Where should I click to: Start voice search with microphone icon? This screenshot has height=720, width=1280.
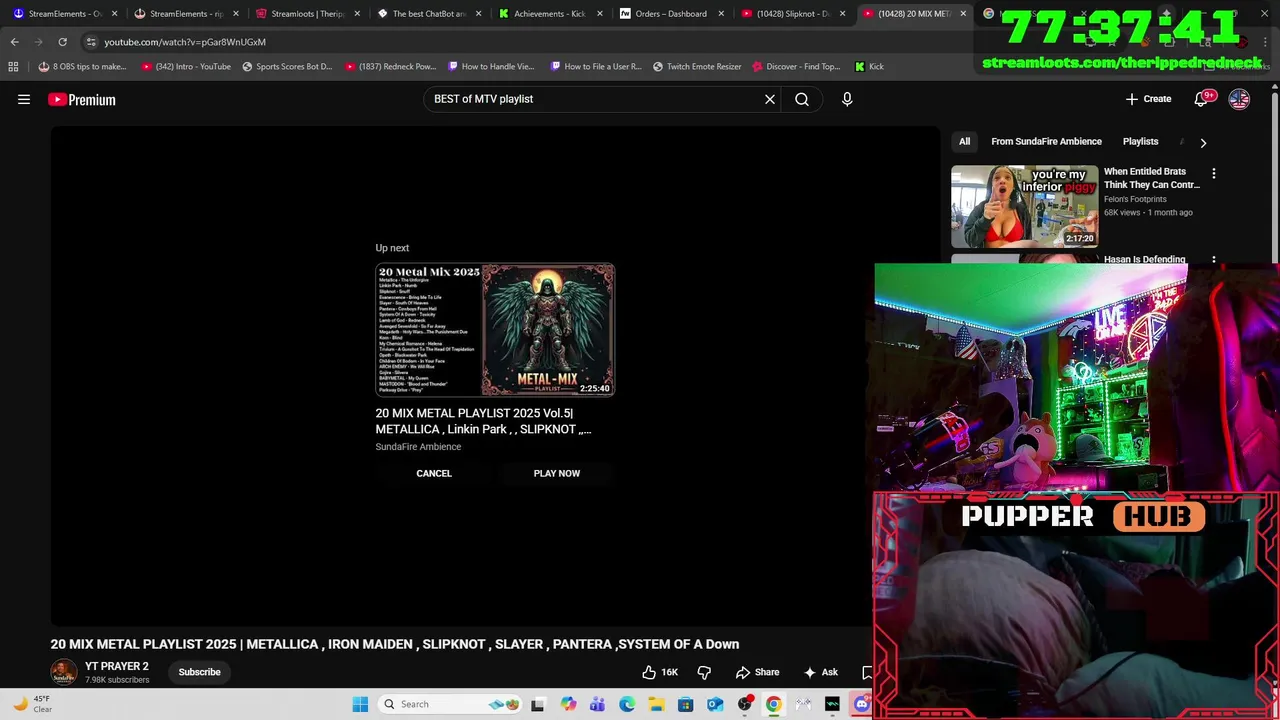pyautogui.click(x=847, y=99)
